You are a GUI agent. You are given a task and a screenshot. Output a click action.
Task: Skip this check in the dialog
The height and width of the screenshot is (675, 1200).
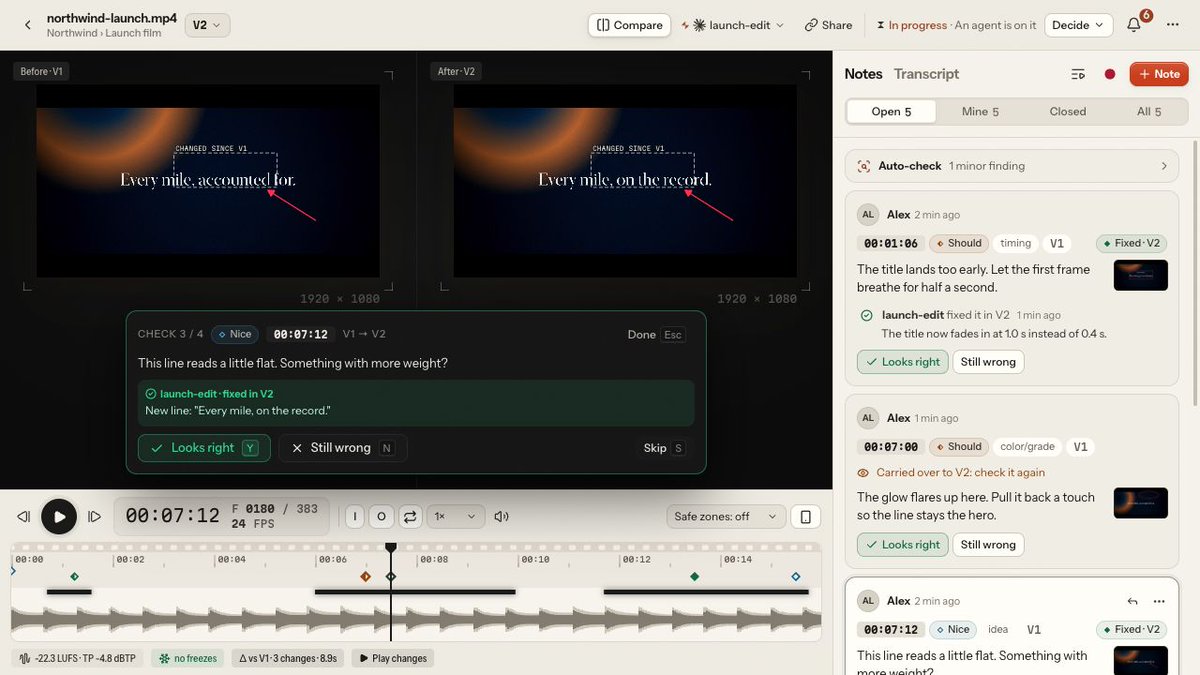[664, 448]
